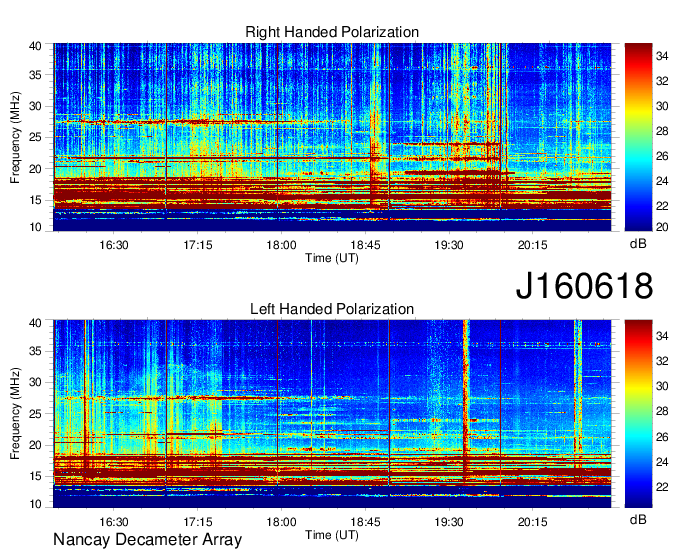Screen dimensions: 680x552
Task: Click the 28 dB value on the top colorbar
Action: point(662,131)
